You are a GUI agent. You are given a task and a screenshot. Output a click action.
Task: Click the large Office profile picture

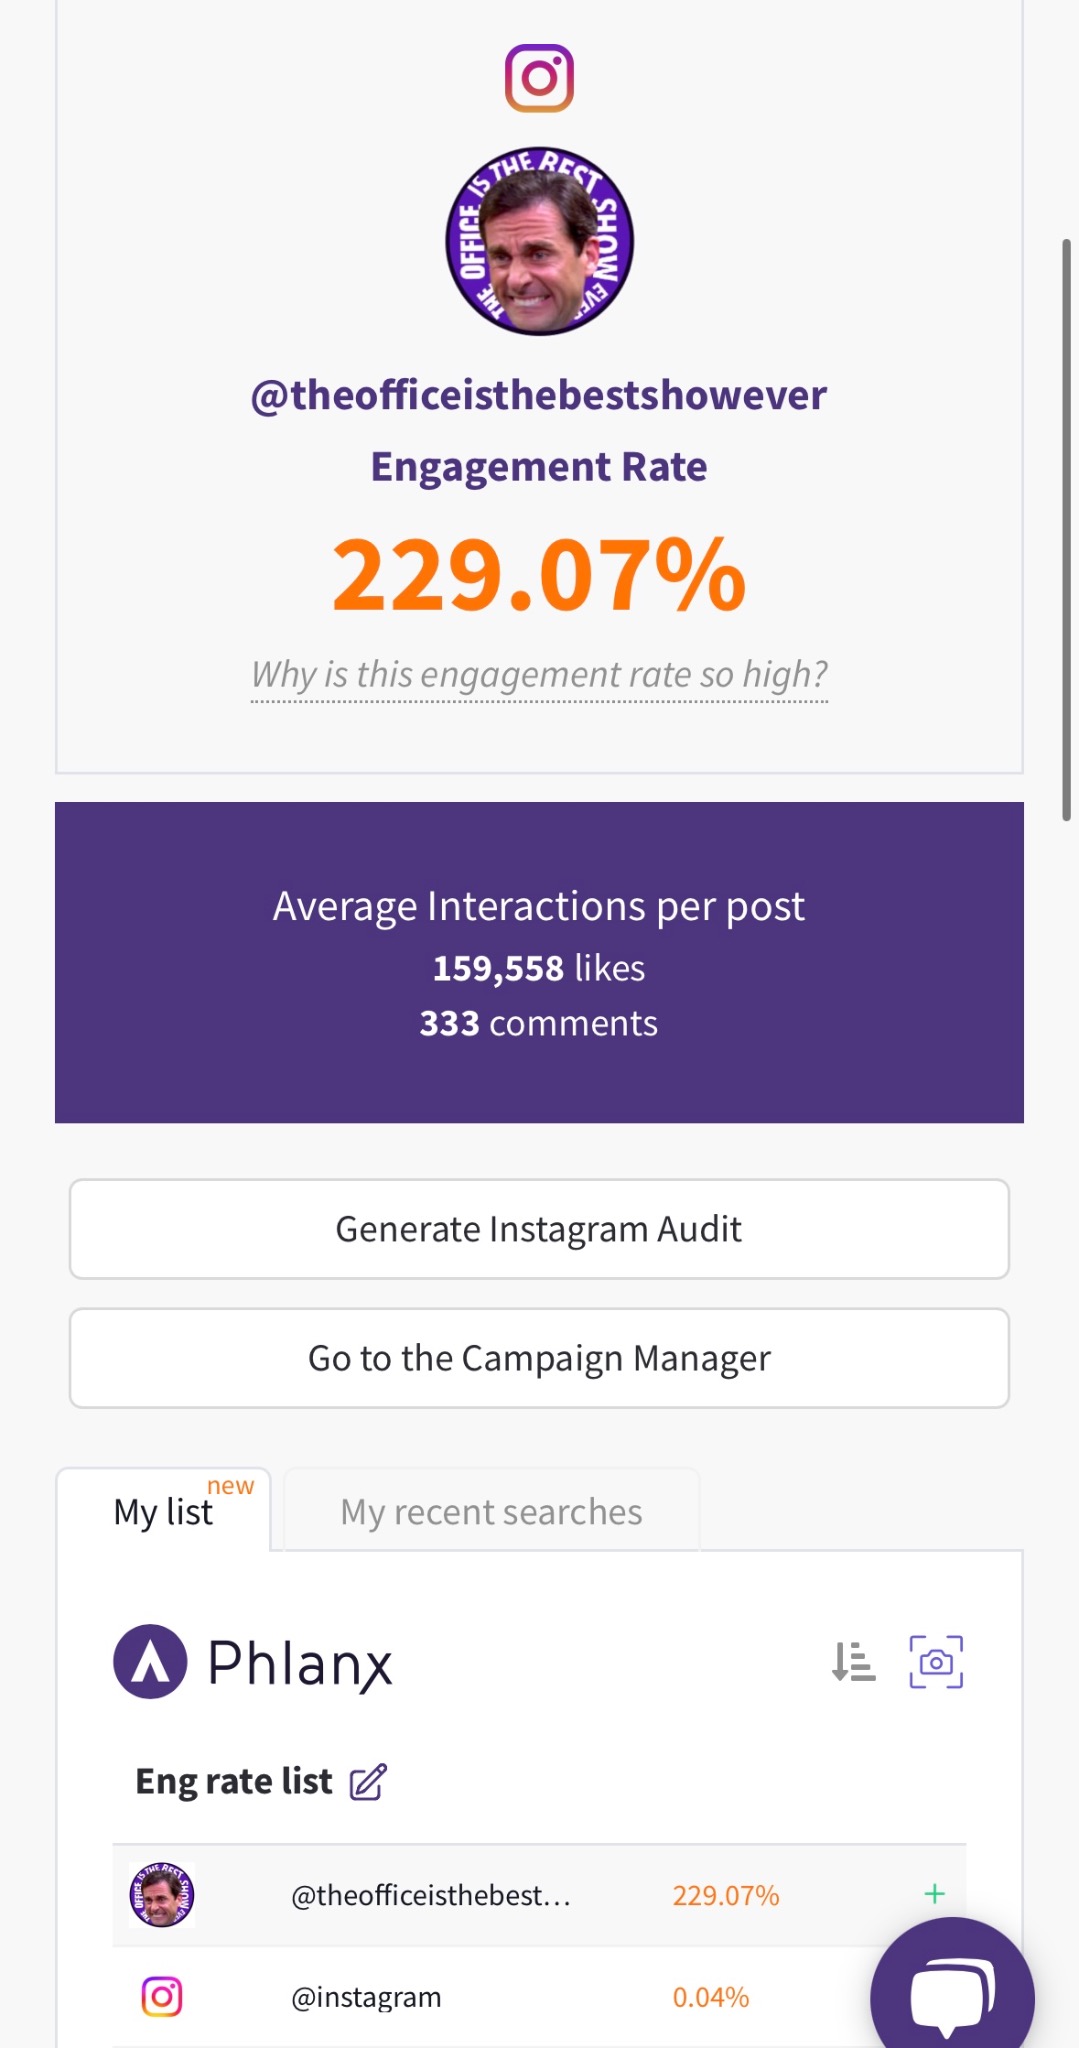coord(539,242)
